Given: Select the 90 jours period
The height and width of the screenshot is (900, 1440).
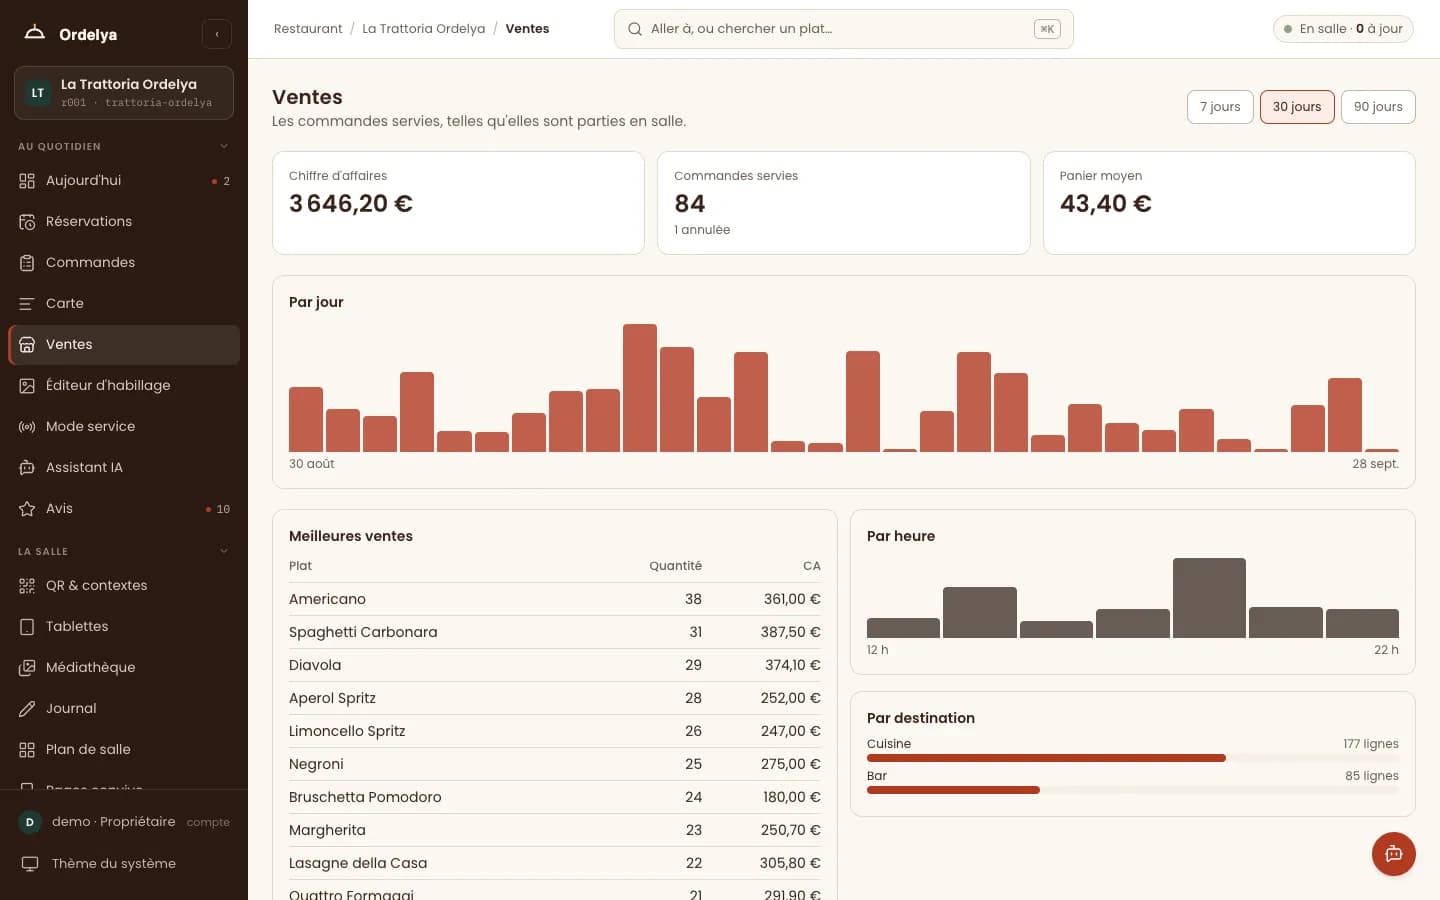Looking at the screenshot, I should point(1378,107).
